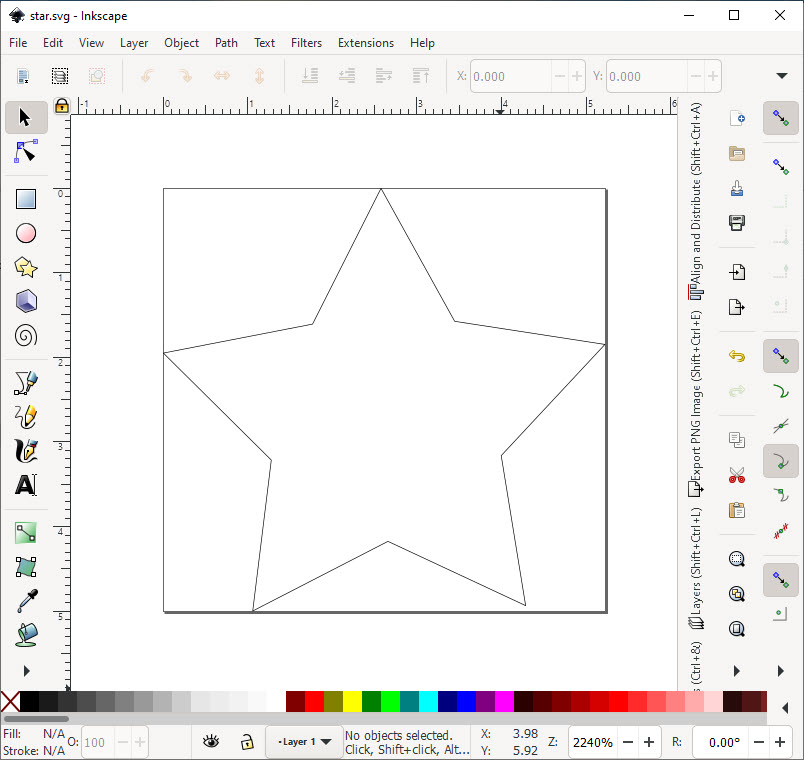Screen dimensions: 804x760
Task: Open the Layer 1 dropdown
Action: [304, 742]
